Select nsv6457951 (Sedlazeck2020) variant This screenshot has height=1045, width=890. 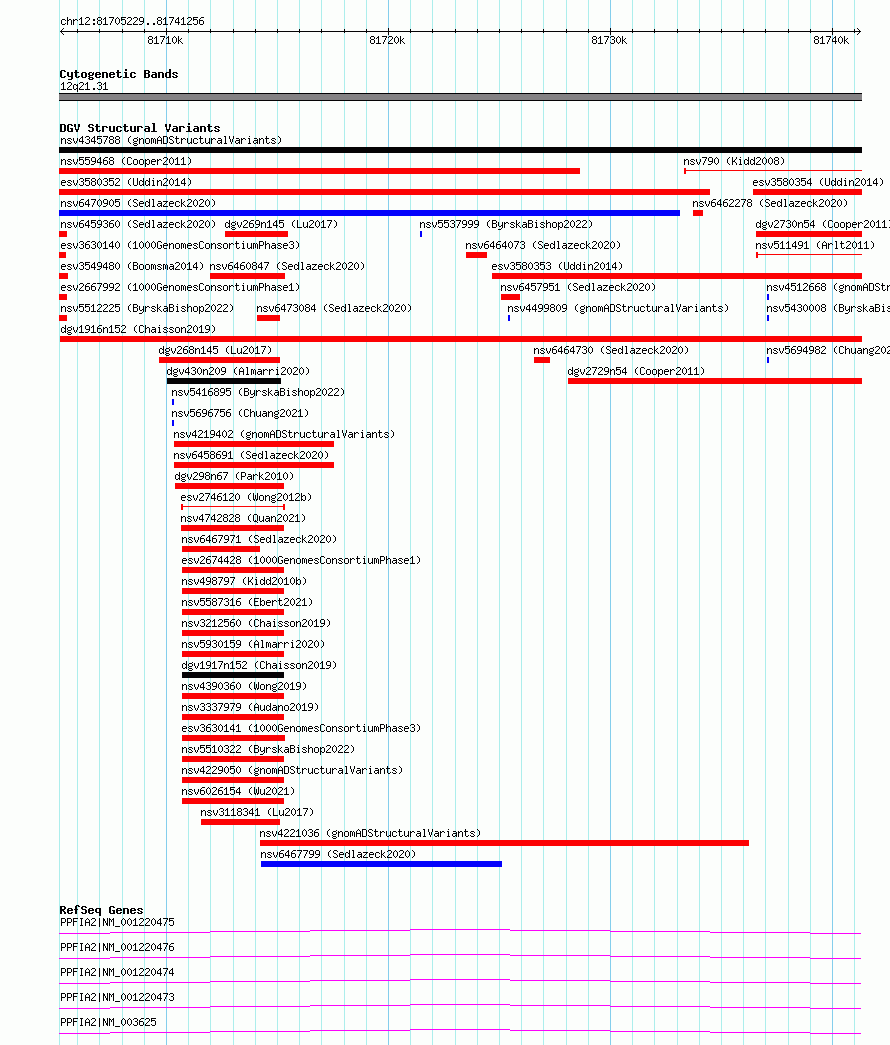[510, 297]
